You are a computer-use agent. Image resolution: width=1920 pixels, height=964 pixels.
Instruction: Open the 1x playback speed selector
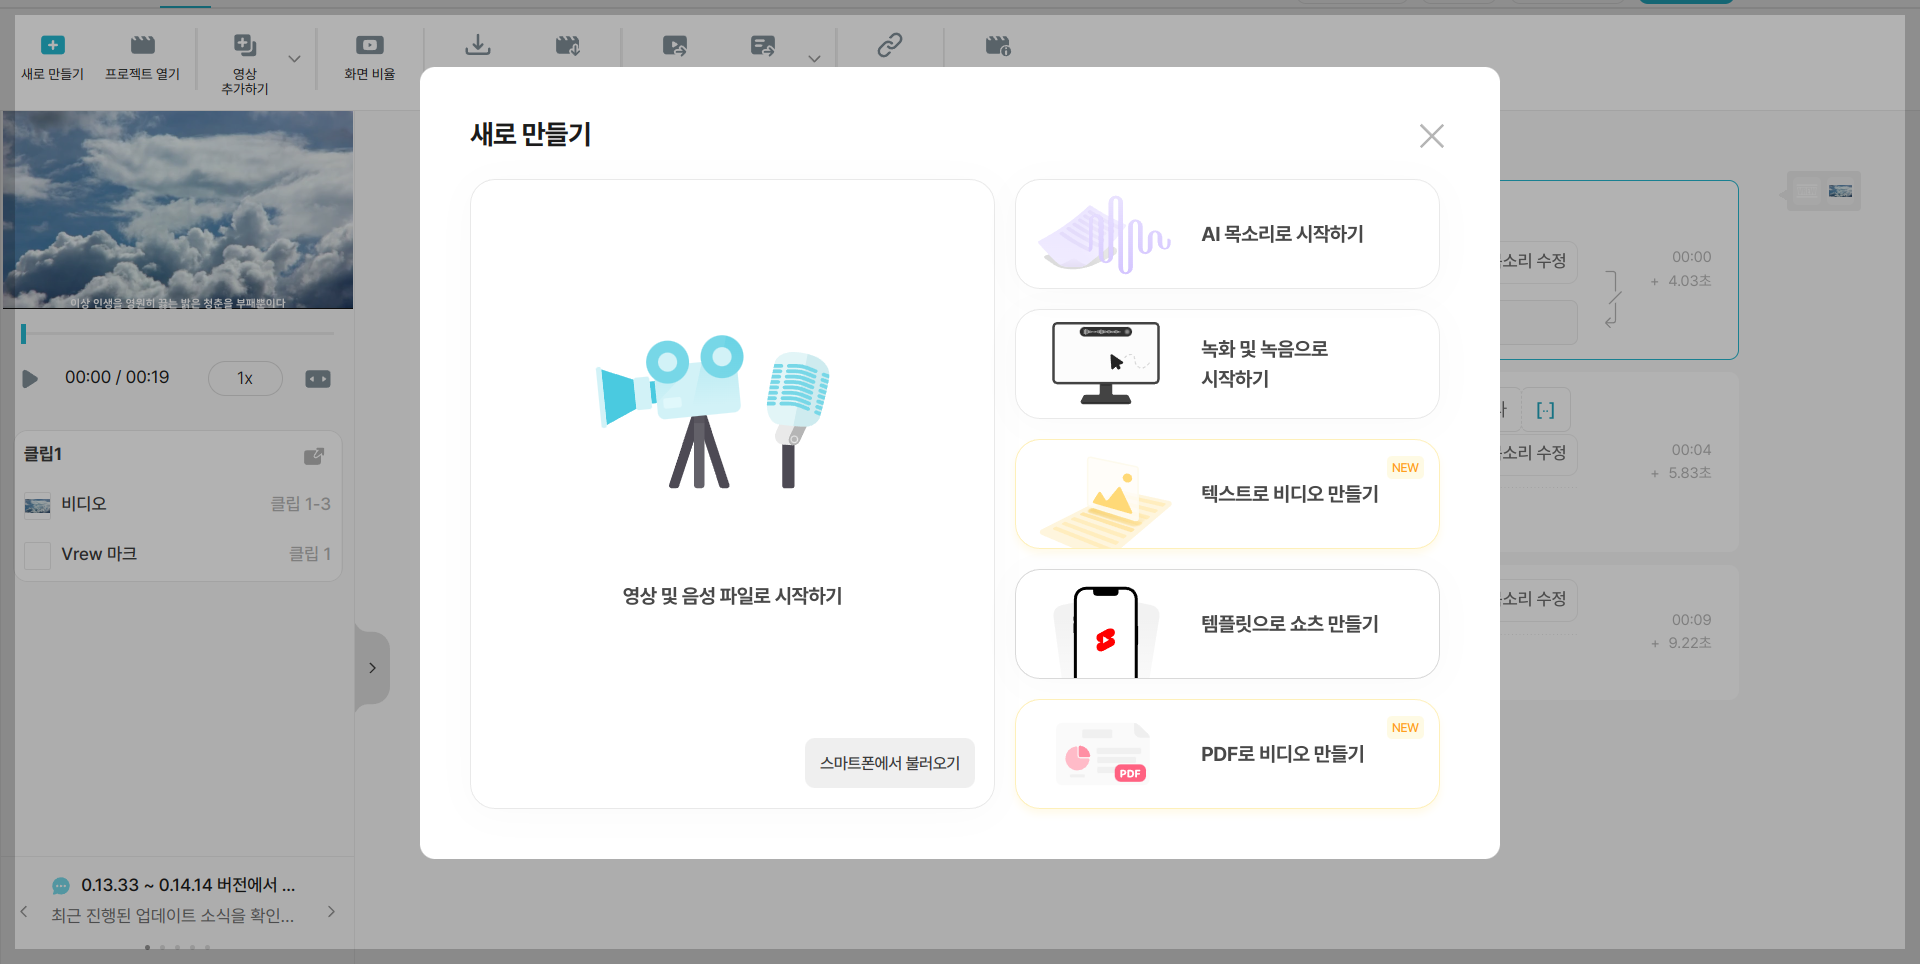pos(244,378)
